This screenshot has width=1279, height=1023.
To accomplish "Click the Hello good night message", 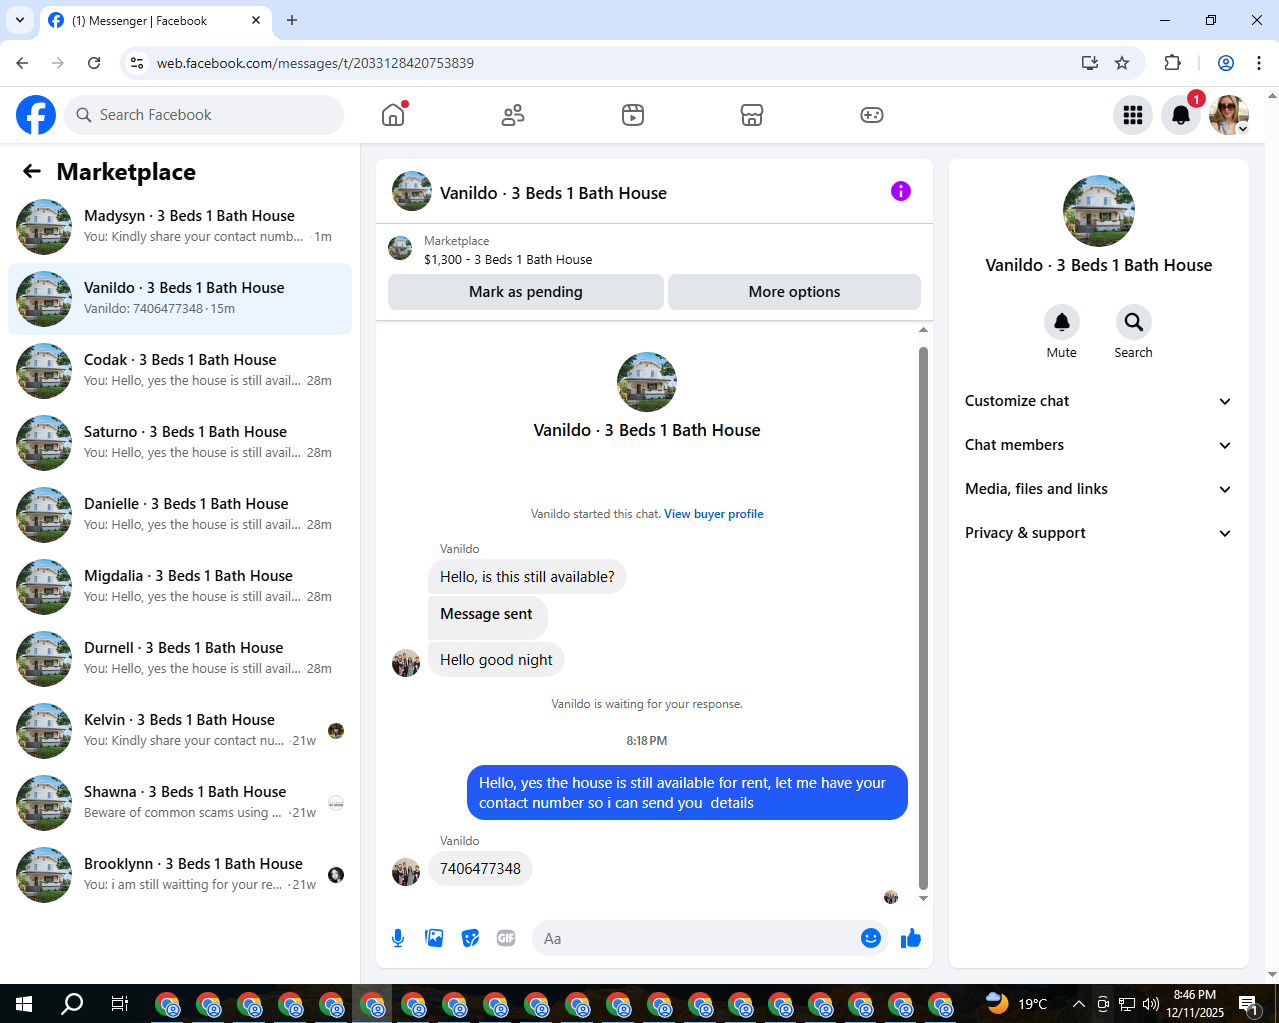I will 496,660.
